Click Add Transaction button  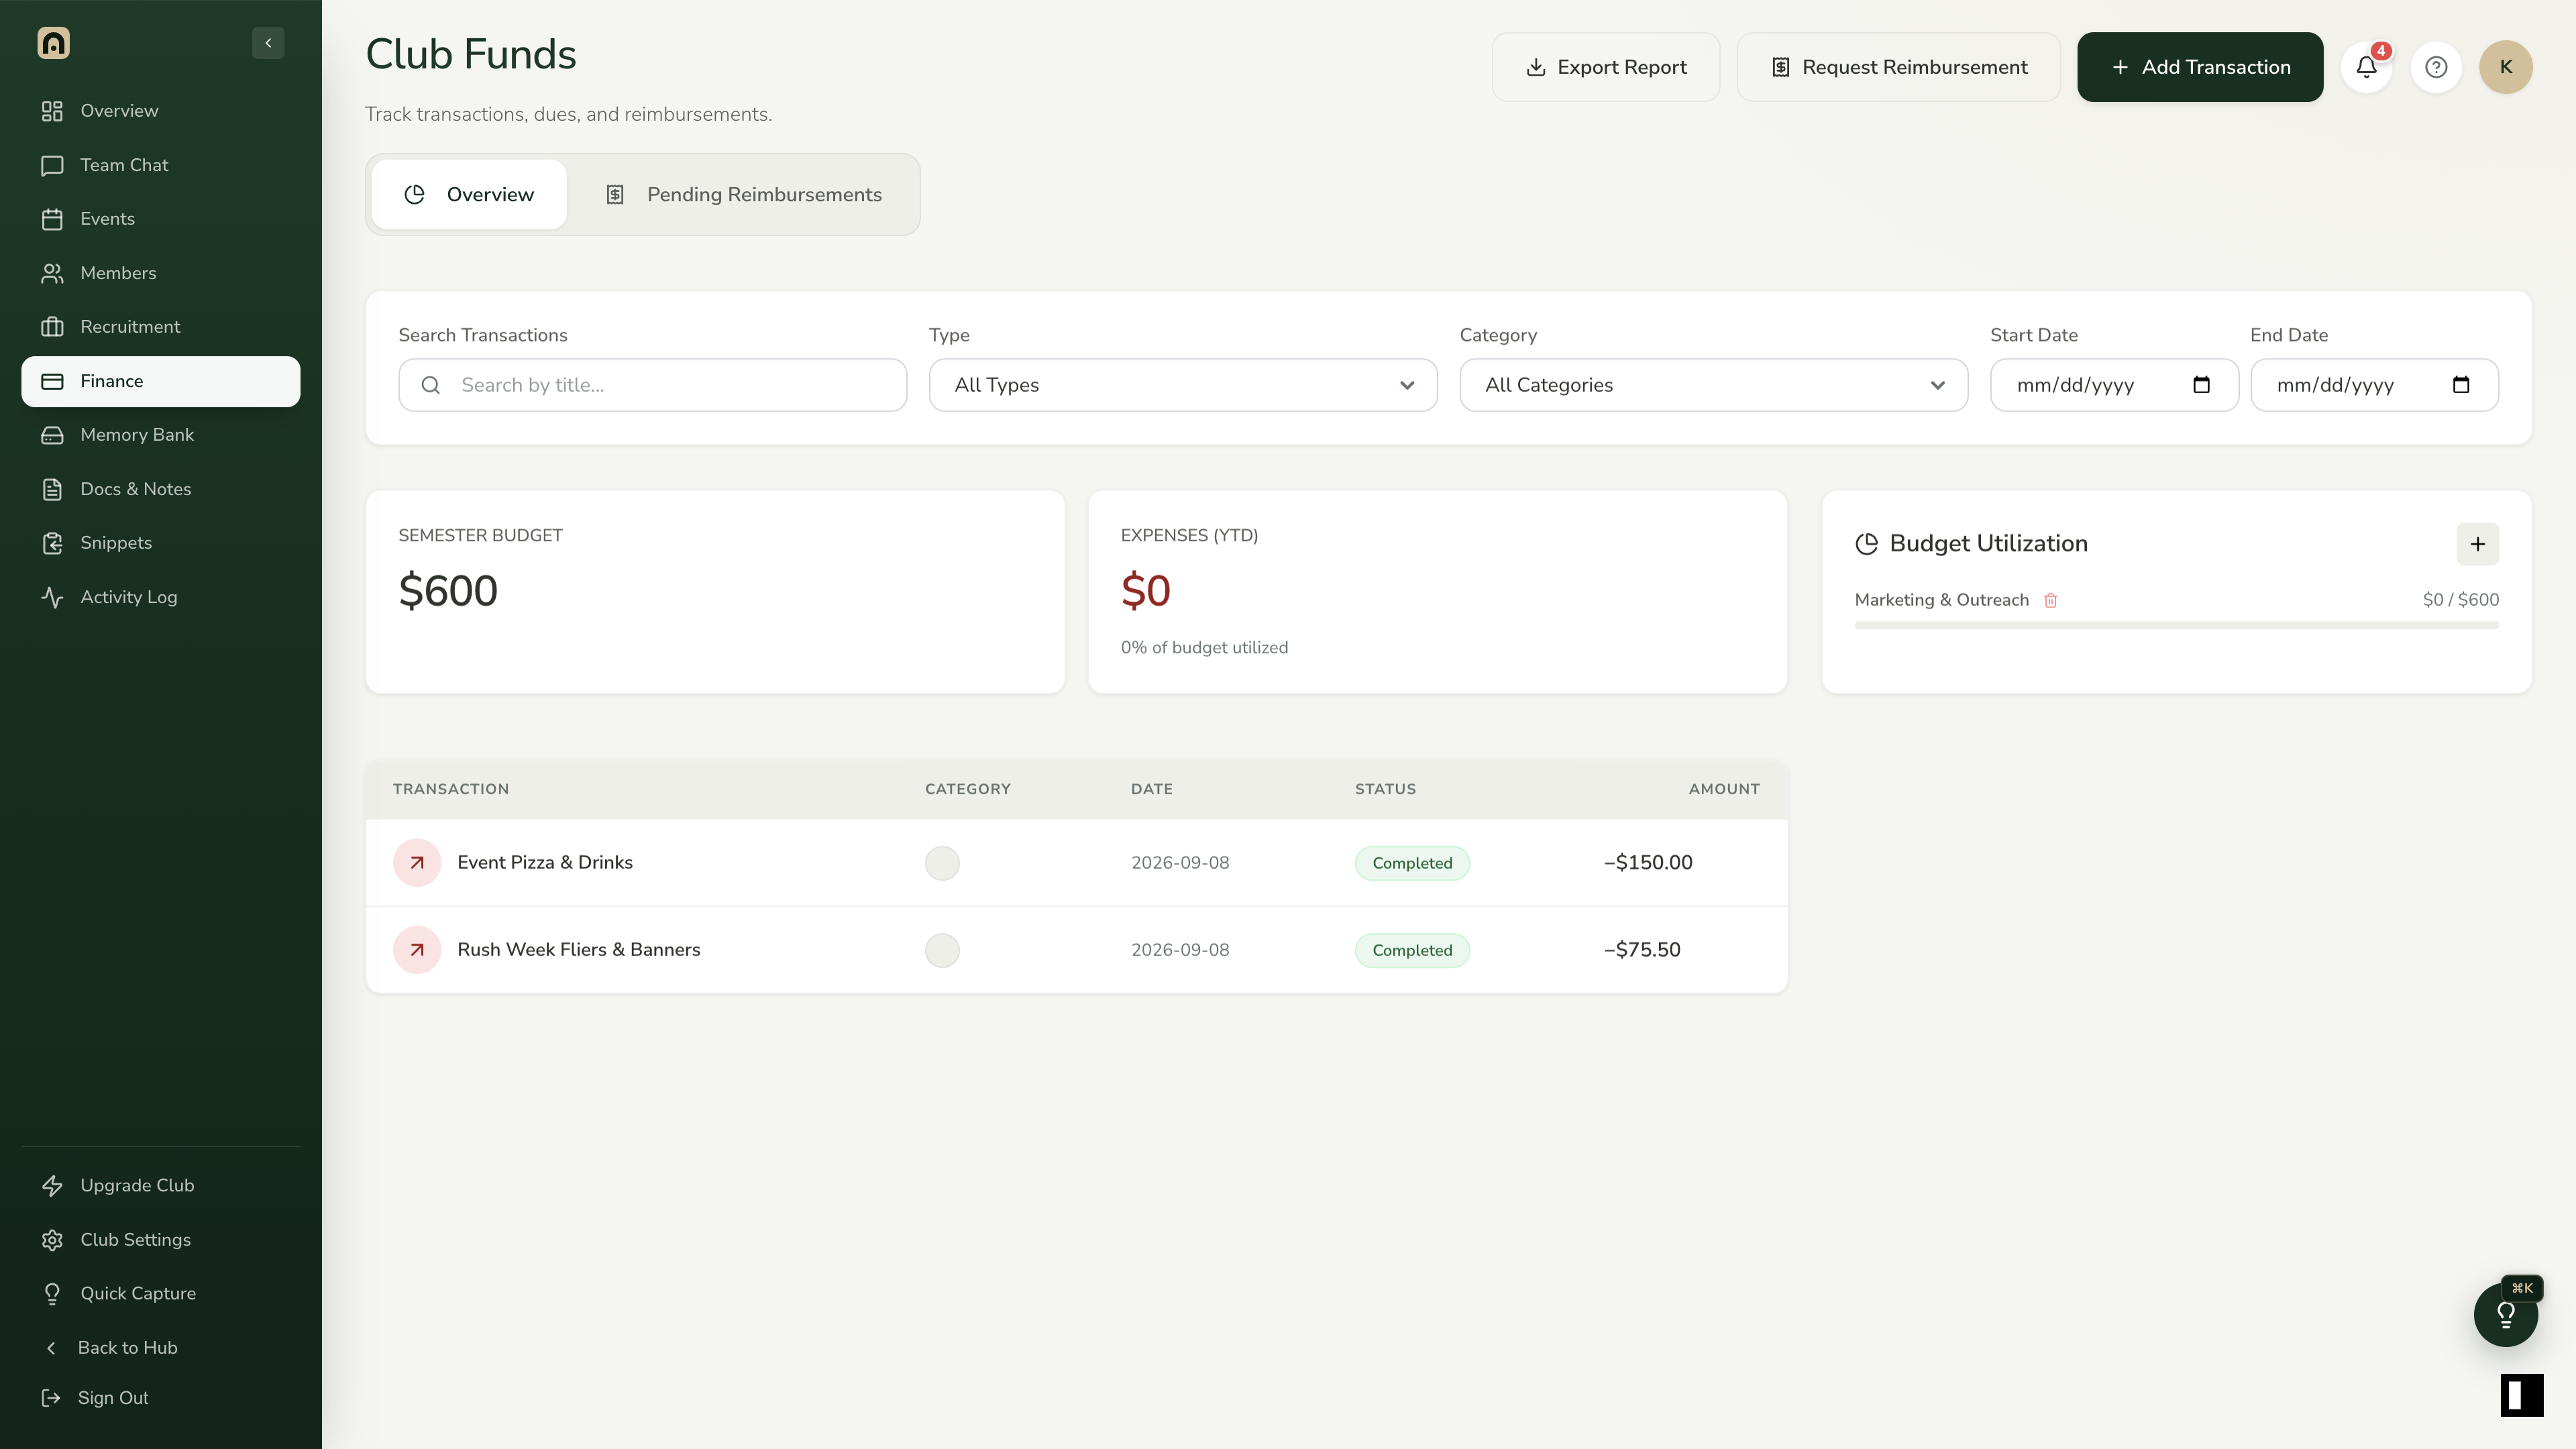coord(2200,67)
